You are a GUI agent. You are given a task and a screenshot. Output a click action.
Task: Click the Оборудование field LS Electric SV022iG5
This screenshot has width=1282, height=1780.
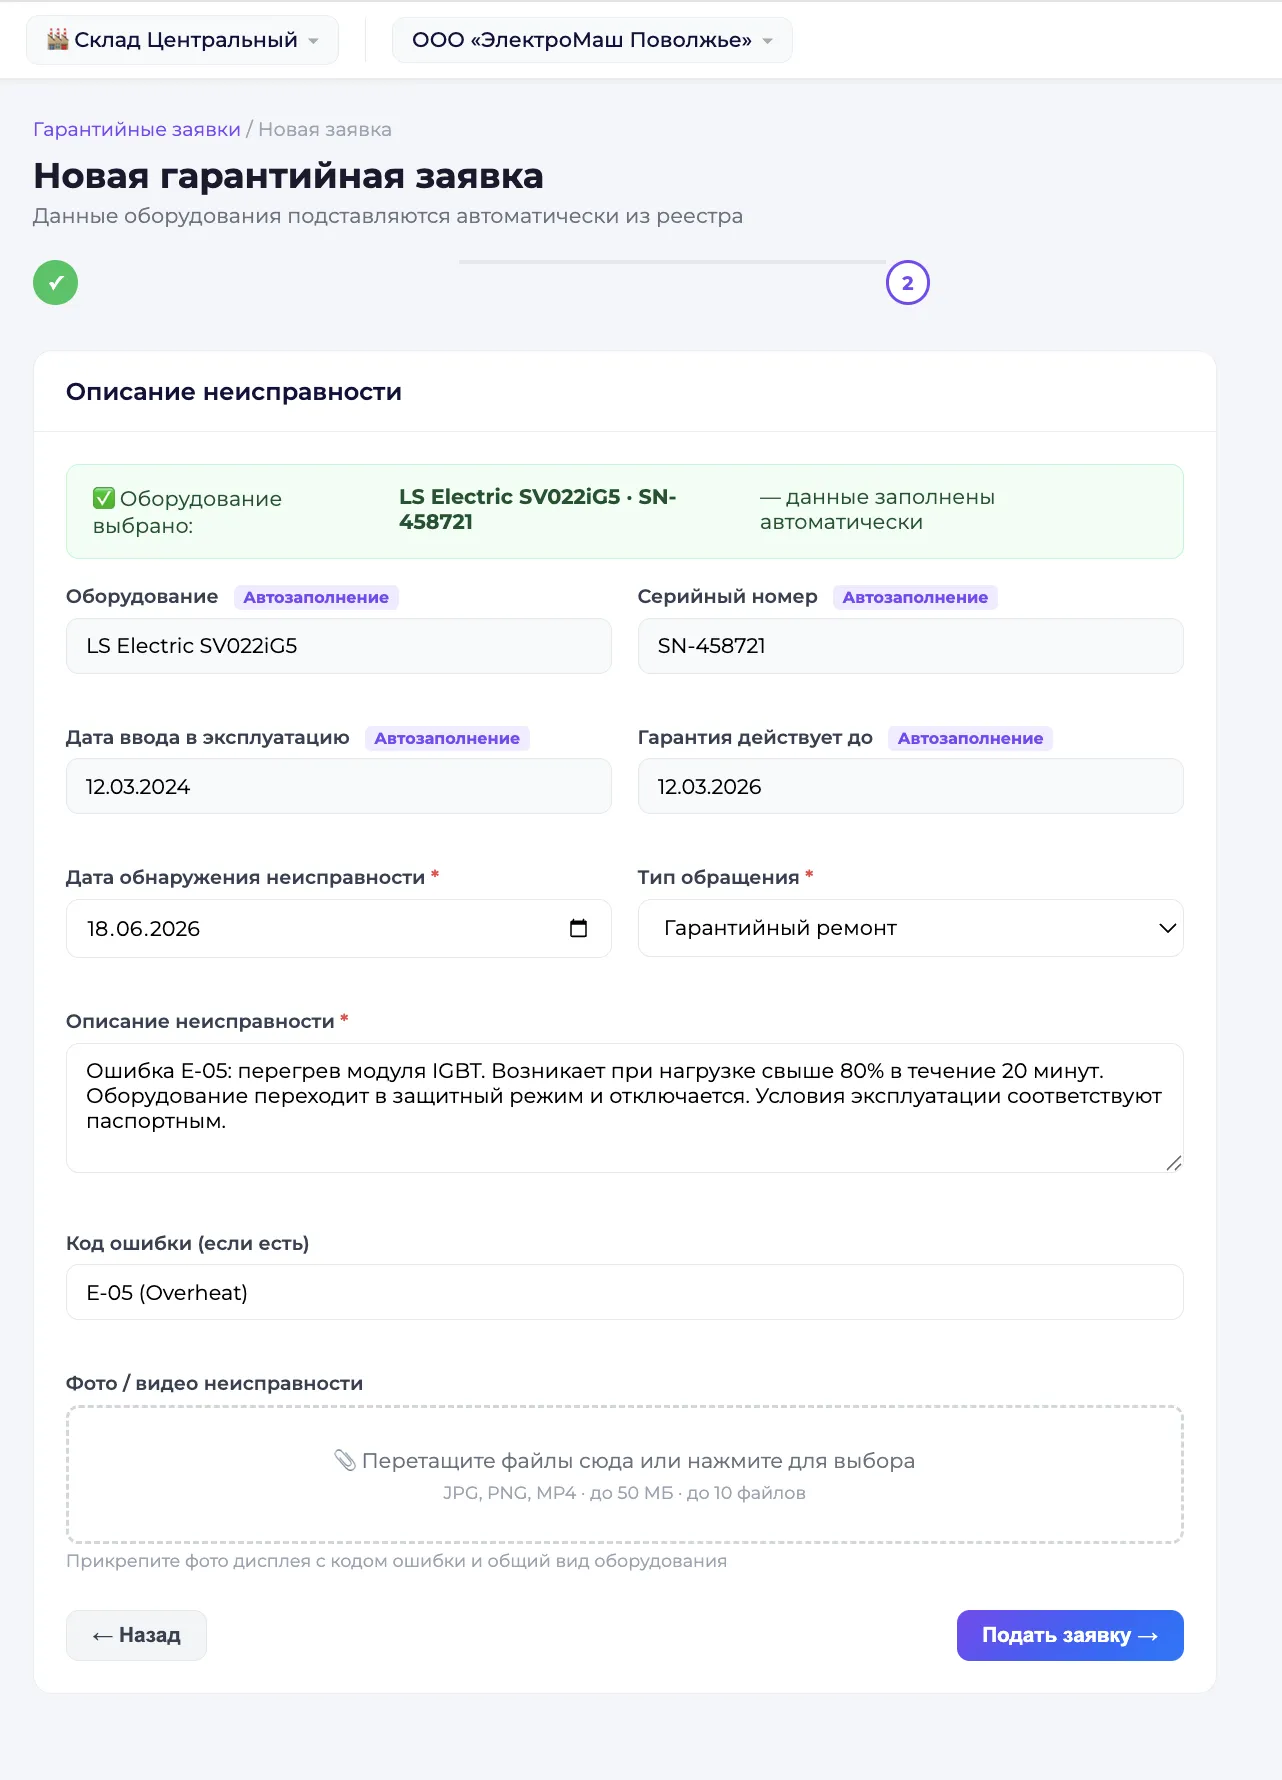coord(339,646)
